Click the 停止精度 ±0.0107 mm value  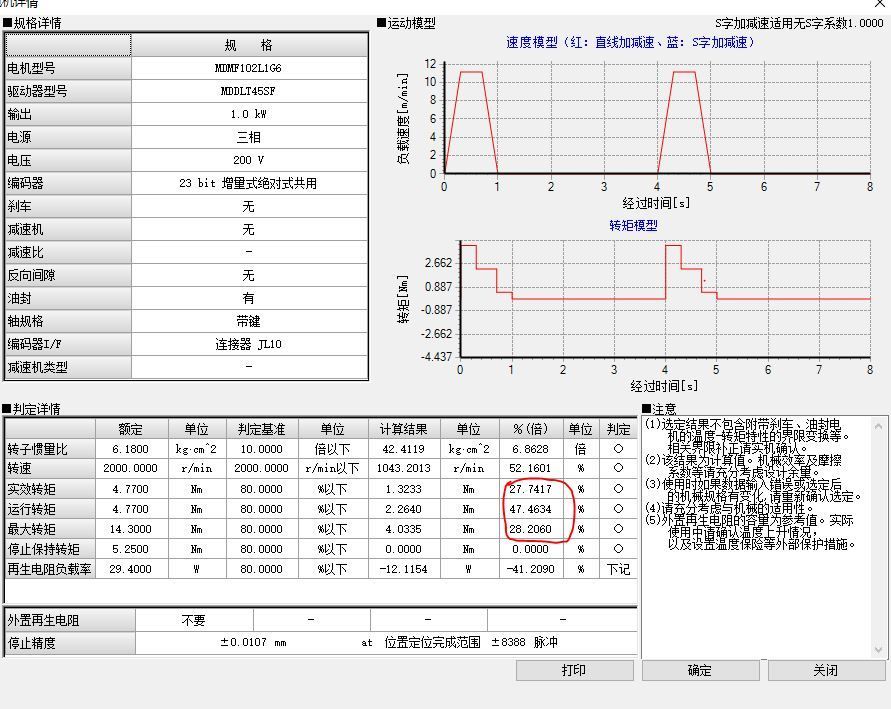253,643
